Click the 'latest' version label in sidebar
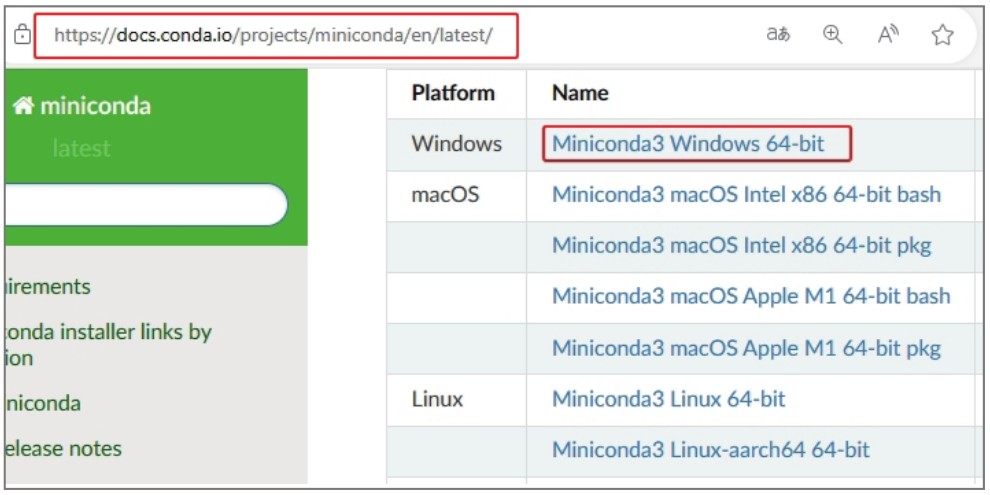This screenshot has height=495, width=990. click(x=81, y=148)
